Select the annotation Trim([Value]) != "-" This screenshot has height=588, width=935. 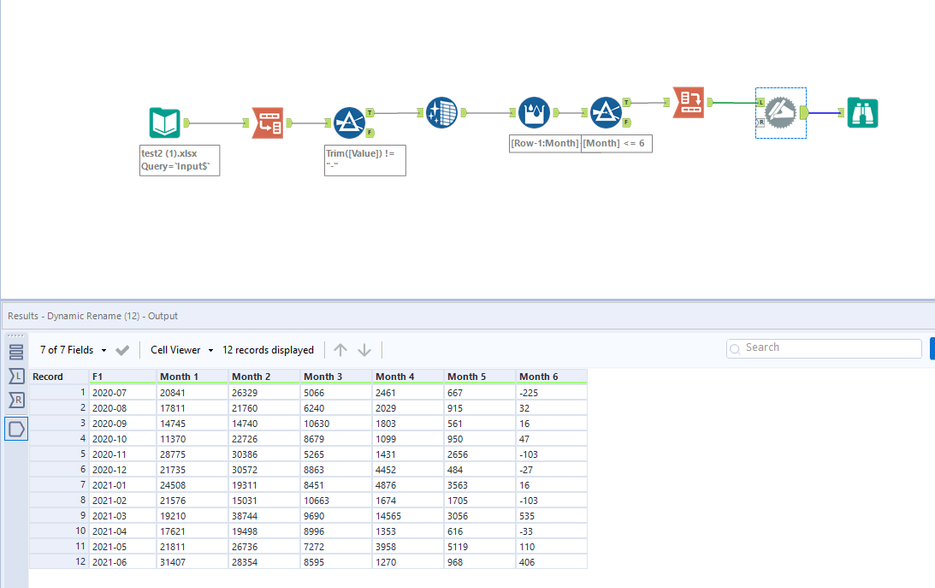[x=365, y=160]
